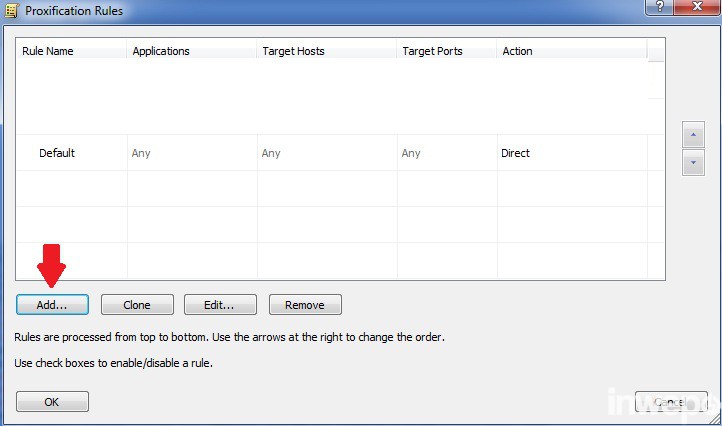Viewport: 722px width, 426px height.
Task: Click the Proxification Rules window icon
Action: (x=10, y=9)
